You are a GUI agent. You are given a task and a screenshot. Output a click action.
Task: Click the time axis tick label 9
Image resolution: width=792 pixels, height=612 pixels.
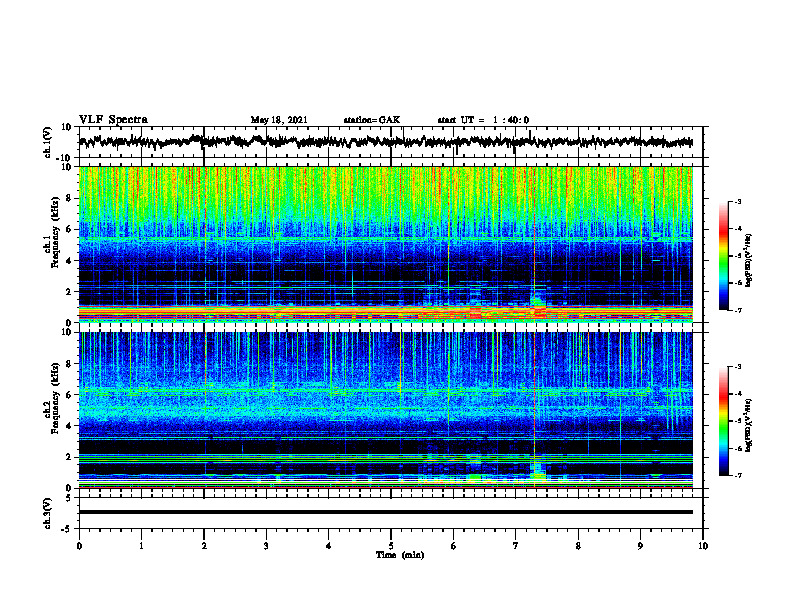pyautogui.click(x=640, y=546)
